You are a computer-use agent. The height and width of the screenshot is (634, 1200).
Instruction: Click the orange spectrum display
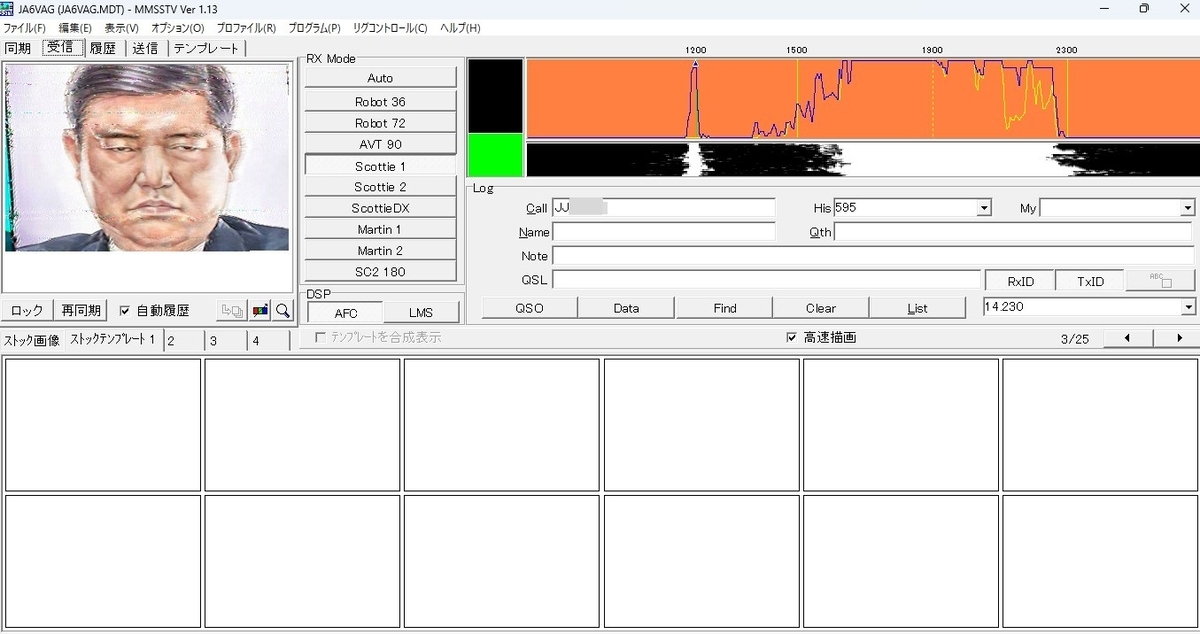pos(861,98)
